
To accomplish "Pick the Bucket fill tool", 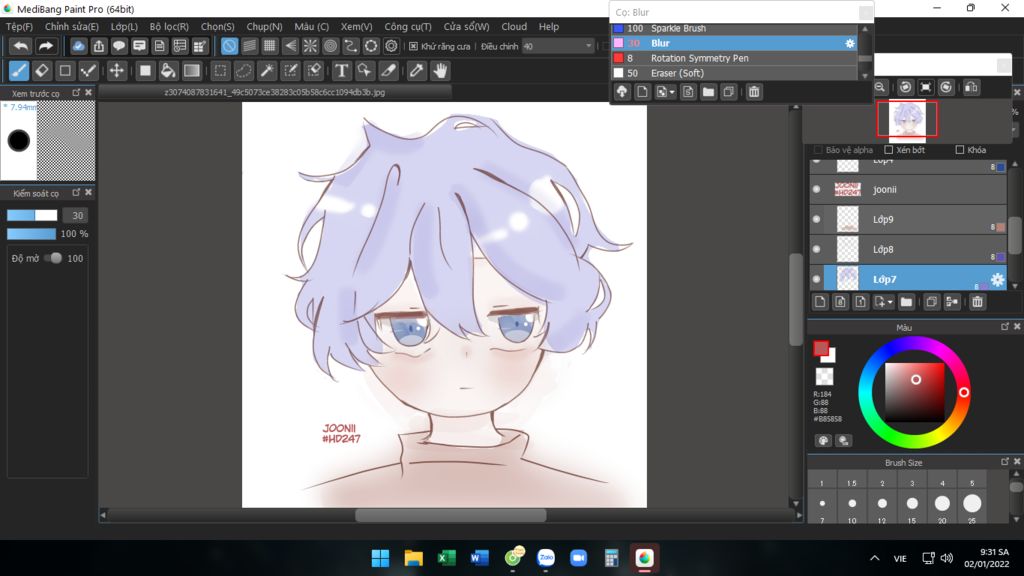I will click(168, 71).
